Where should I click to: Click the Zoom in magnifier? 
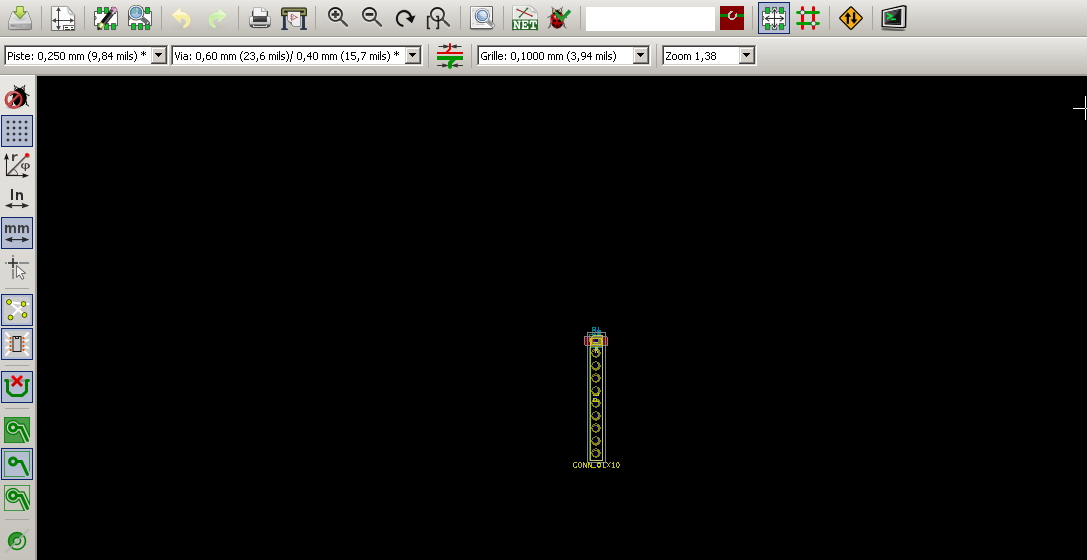pos(338,17)
